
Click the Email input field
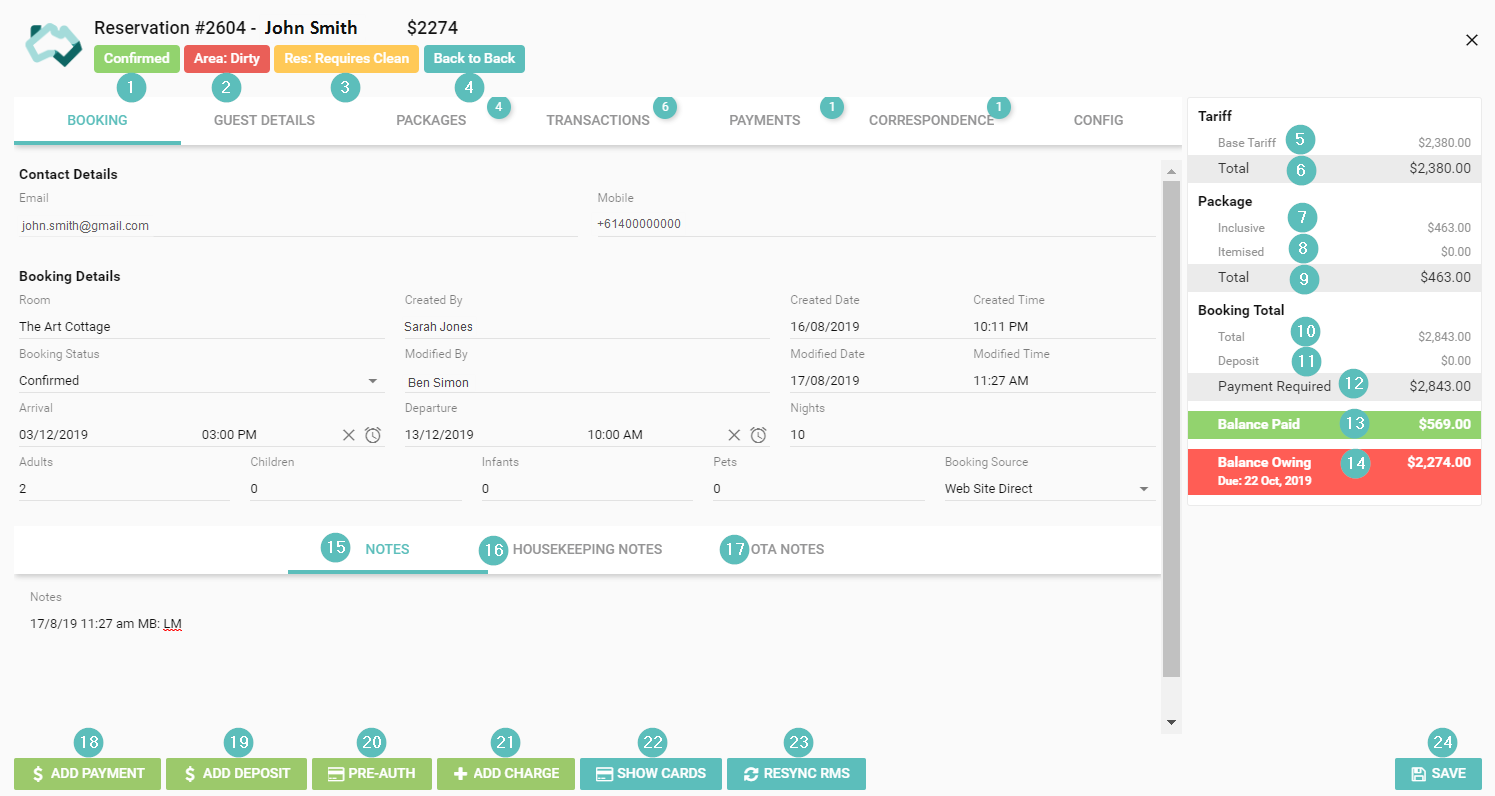[x=298, y=225]
